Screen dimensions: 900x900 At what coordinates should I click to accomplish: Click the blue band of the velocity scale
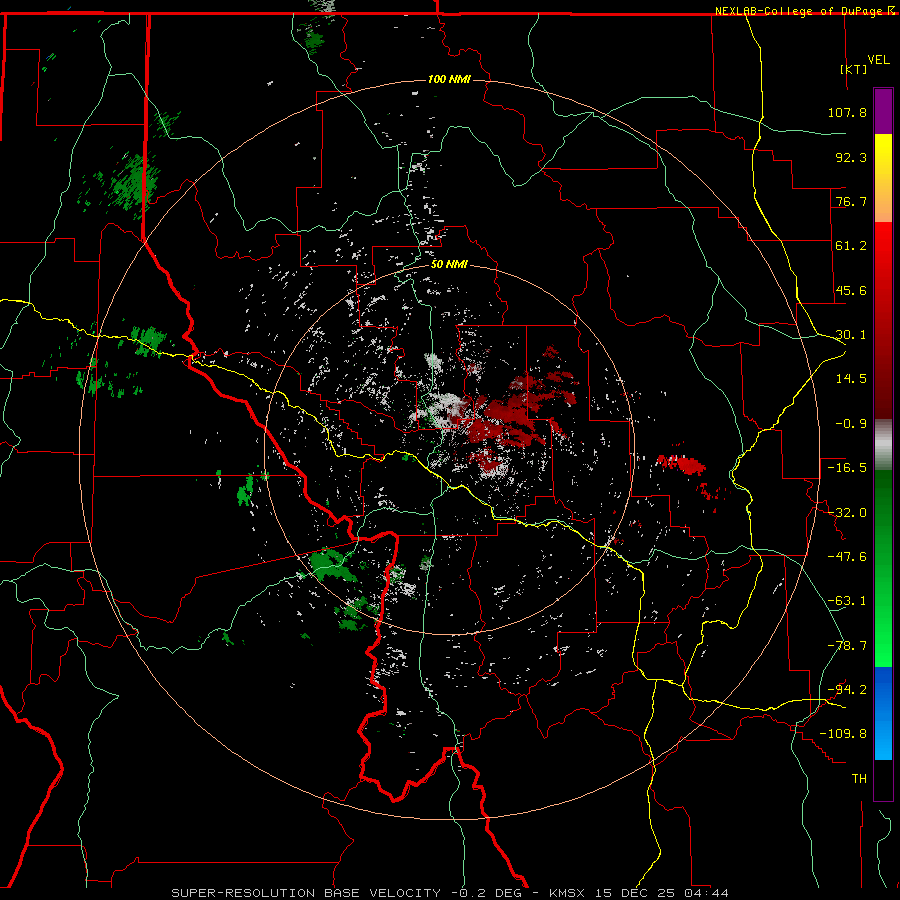pyautogui.click(x=883, y=713)
